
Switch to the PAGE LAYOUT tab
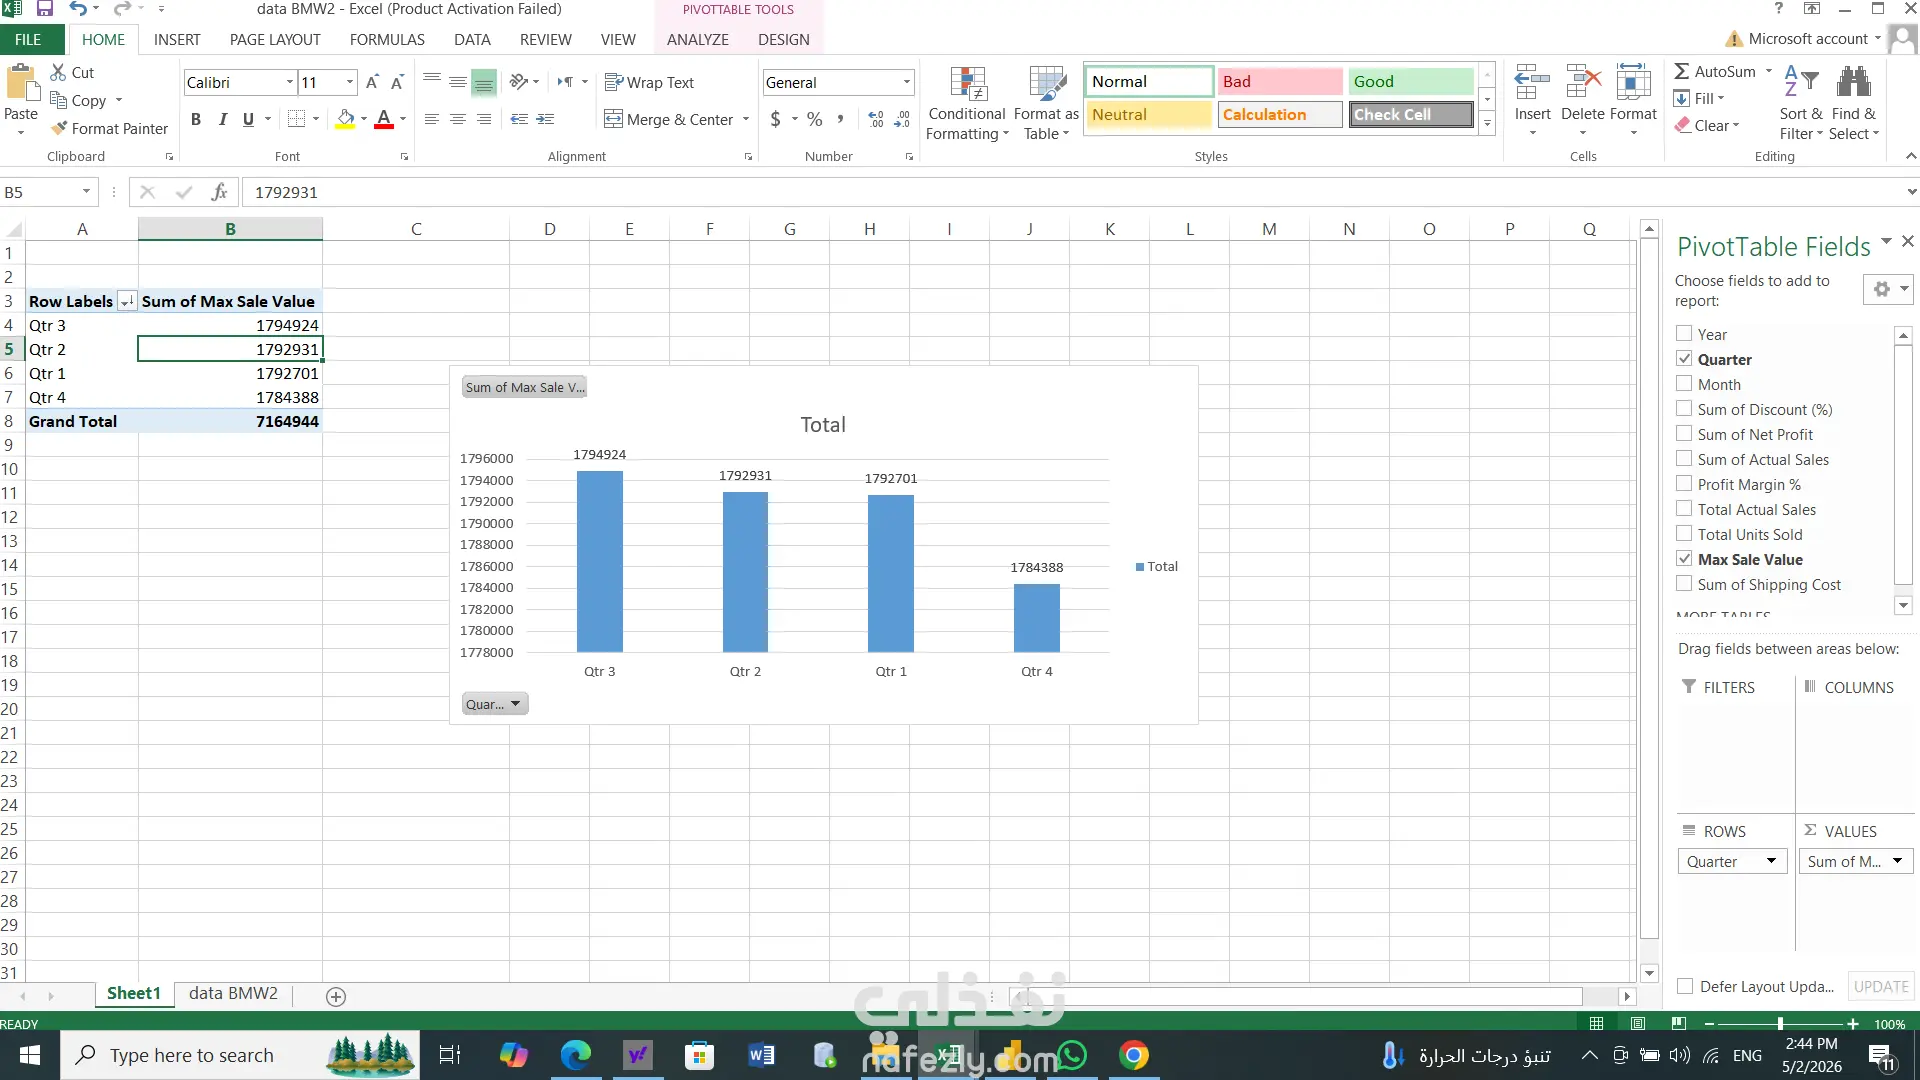coord(275,40)
